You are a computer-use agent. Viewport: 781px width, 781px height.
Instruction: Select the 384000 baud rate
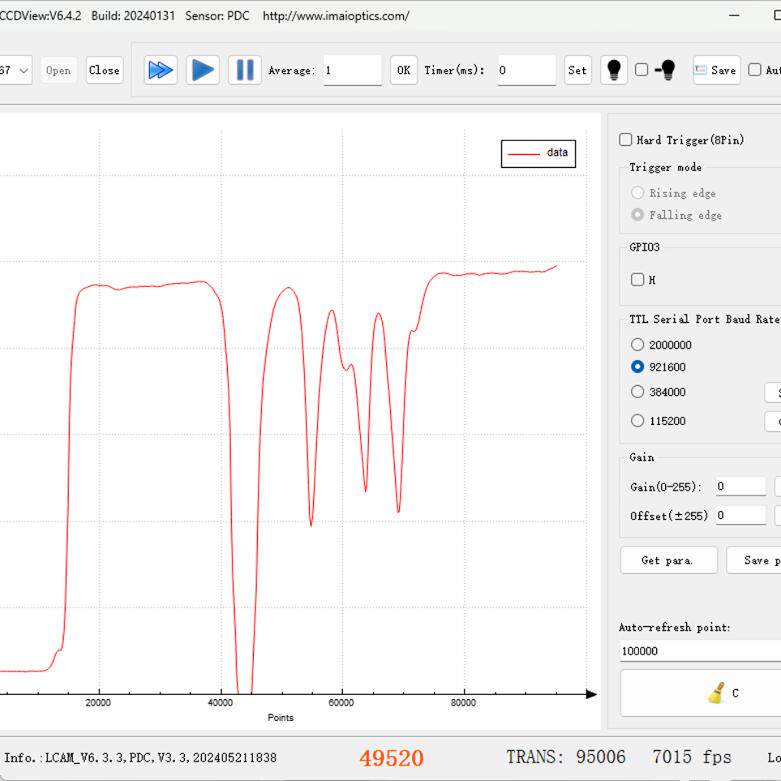637,391
